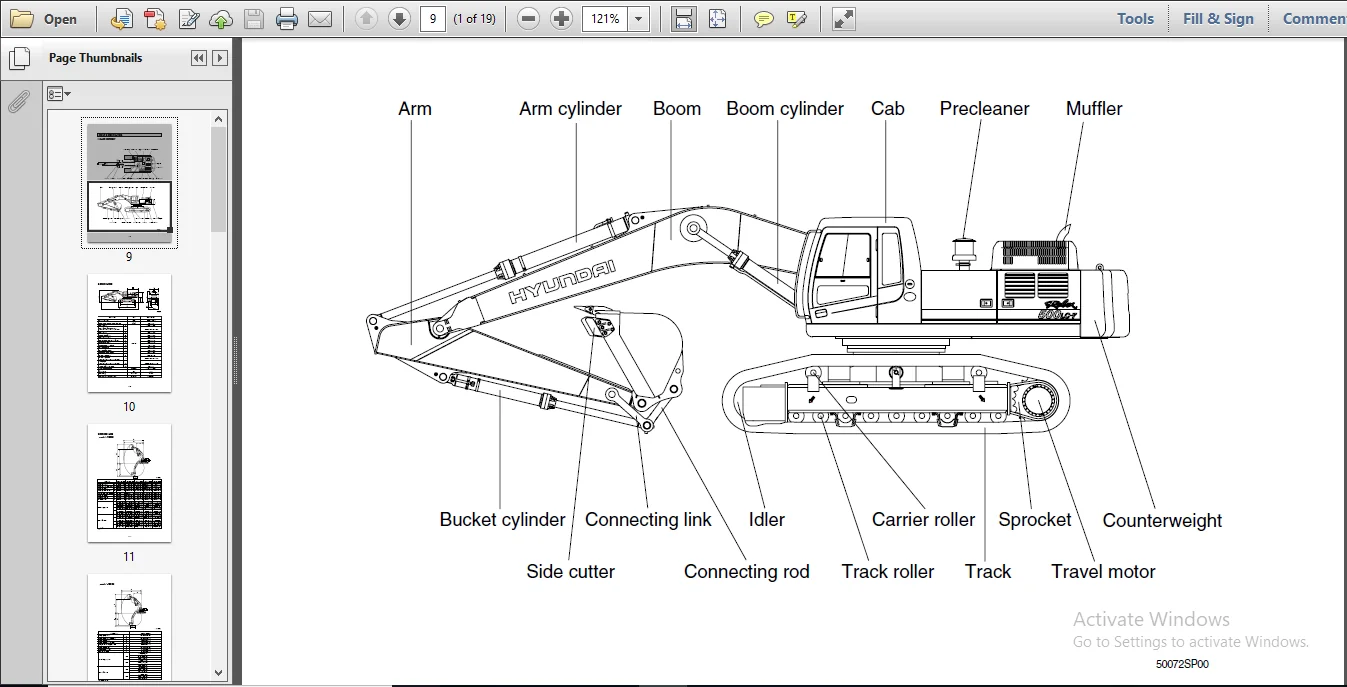Open the Fill & Sign pane
The height and width of the screenshot is (687, 1347).
(1218, 18)
